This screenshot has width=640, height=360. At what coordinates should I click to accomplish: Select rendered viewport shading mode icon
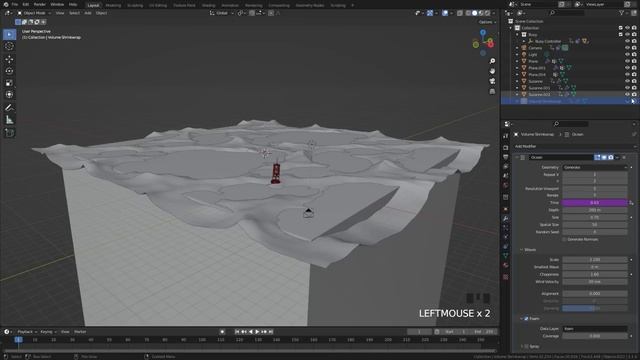(x=487, y=13)
